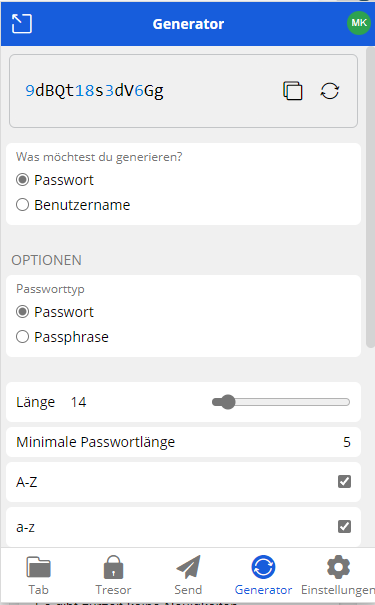The width and height of the screenshot is (375, 605).
Task: Open Einstellungen gear icon
Action: (x=338, y=567)
